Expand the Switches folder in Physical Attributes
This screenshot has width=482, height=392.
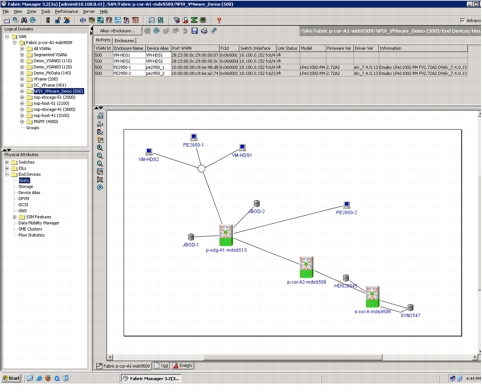tap(7, 162)
